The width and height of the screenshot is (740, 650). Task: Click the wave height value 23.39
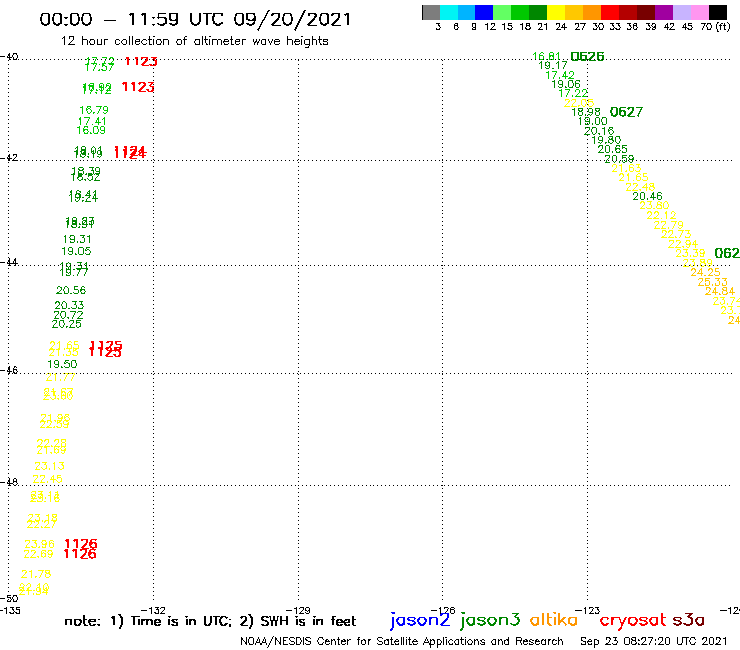point(690,253)
